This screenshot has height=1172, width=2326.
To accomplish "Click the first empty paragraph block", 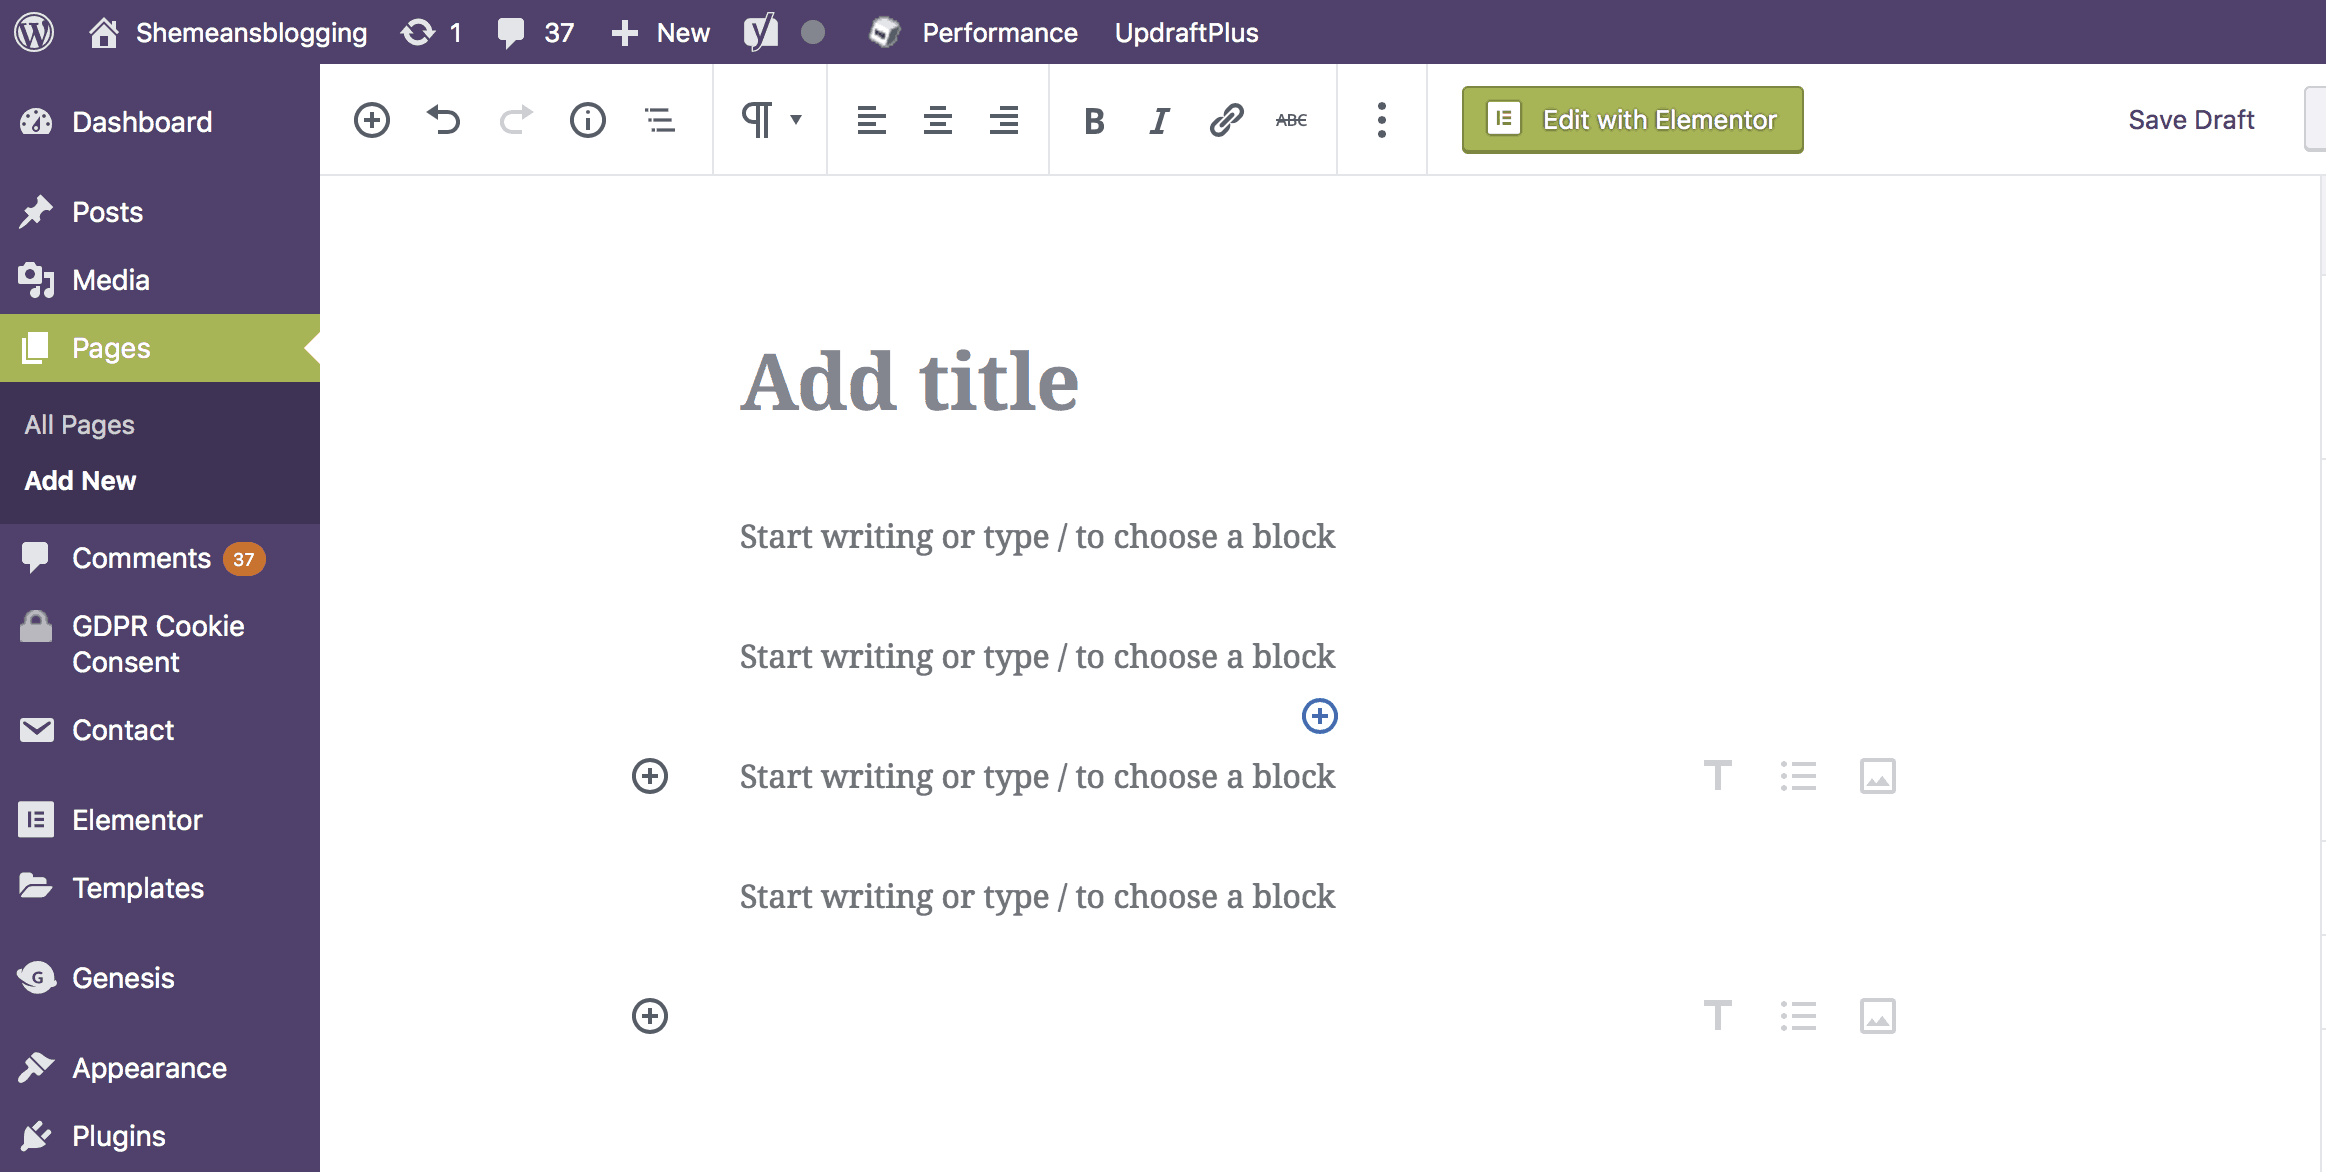I will [1319, 536].
